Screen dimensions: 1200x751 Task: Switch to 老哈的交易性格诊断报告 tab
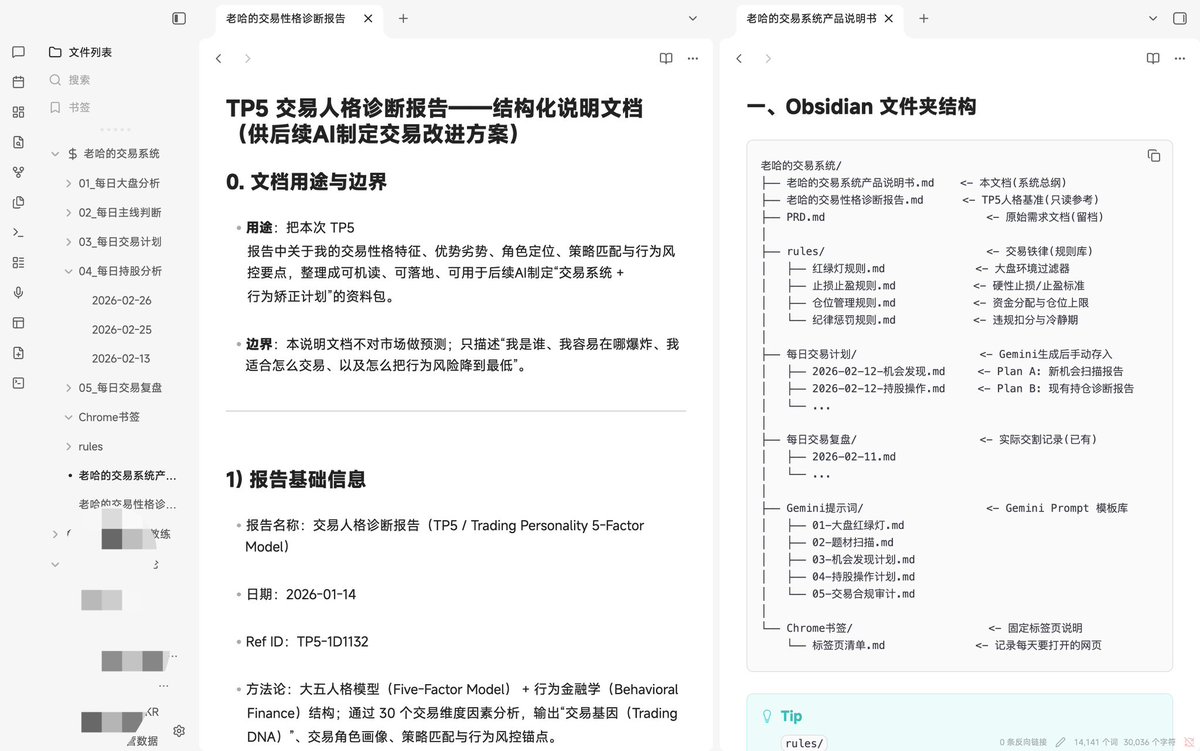click(287, 18)
